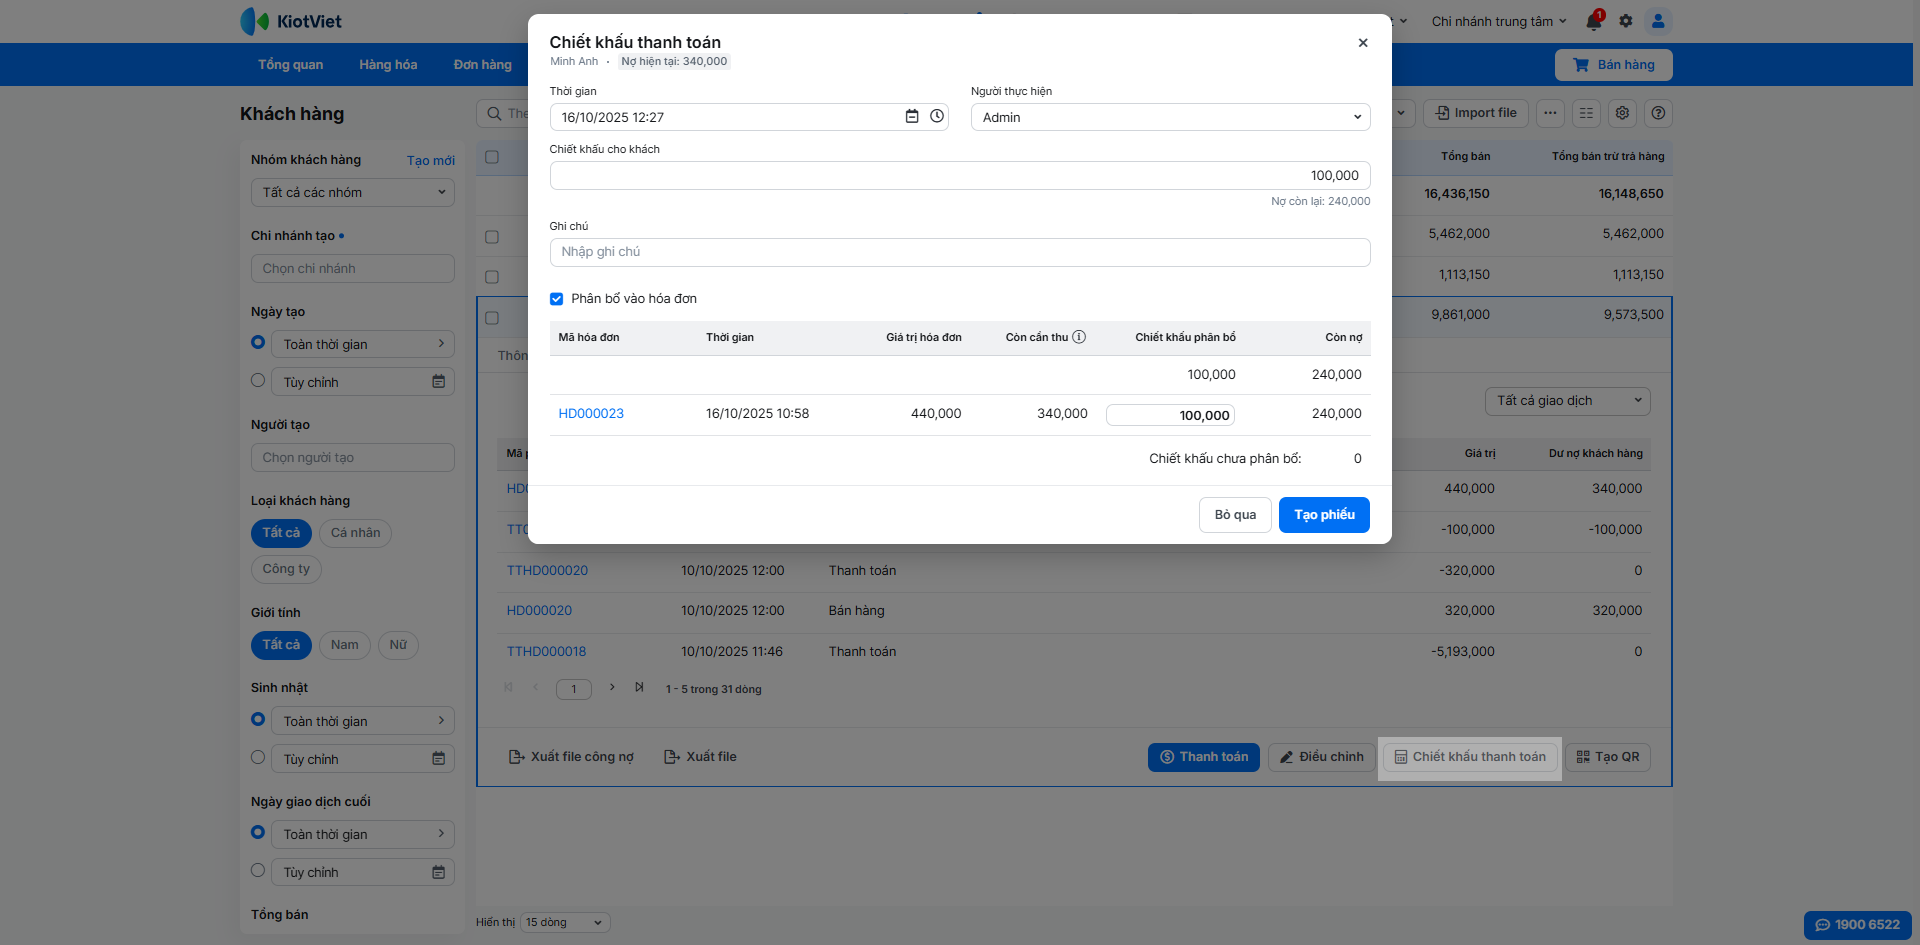Open the notification bell

pyautogui.click(x=1593, y=21)
